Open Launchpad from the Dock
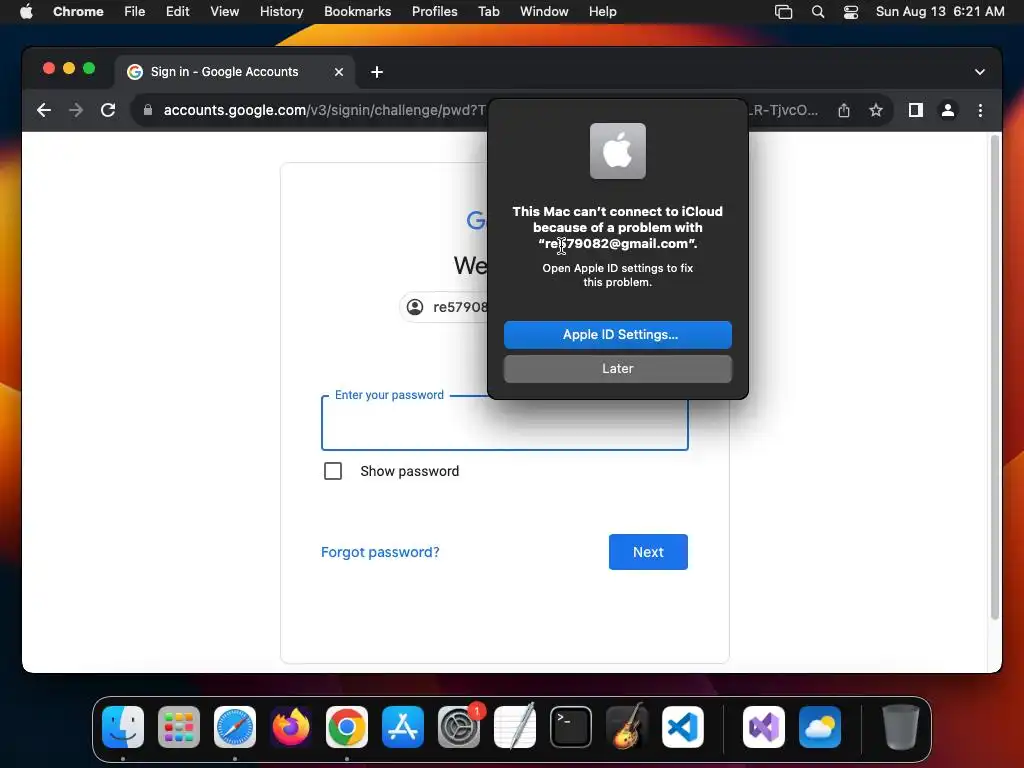Screen dimensions: 1024x768 coord(179,727)
